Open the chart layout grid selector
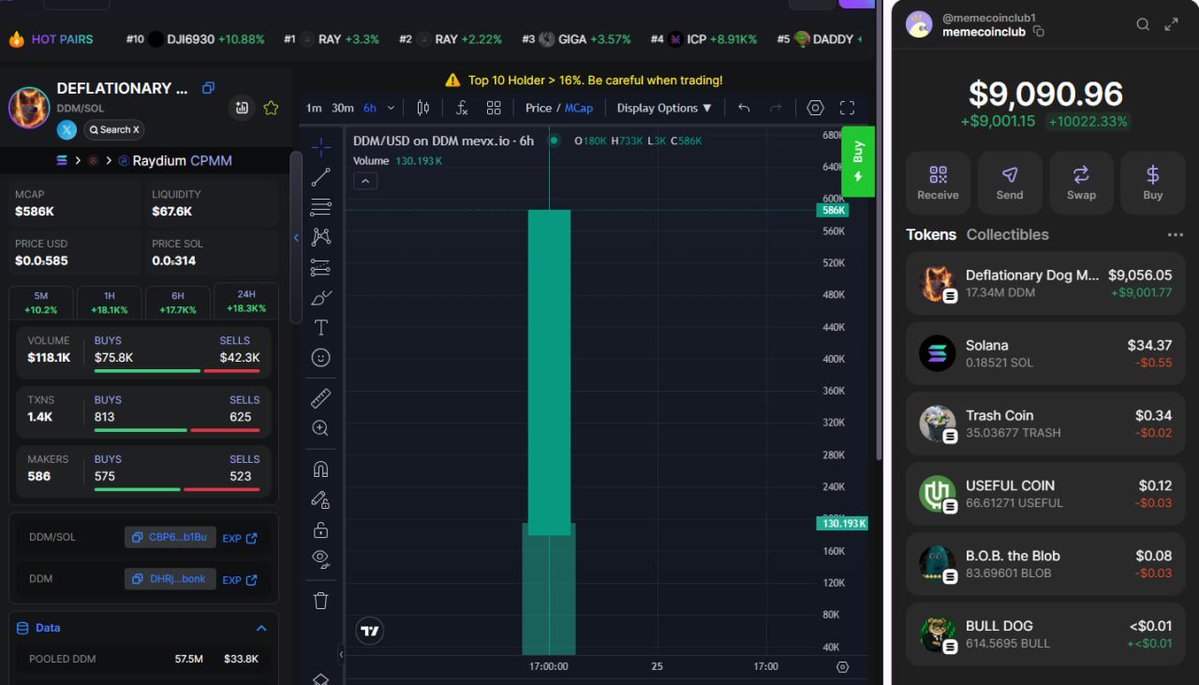The width and height of the screenshot is (1199, 685). pyautogui.click(x=494, y=108)
